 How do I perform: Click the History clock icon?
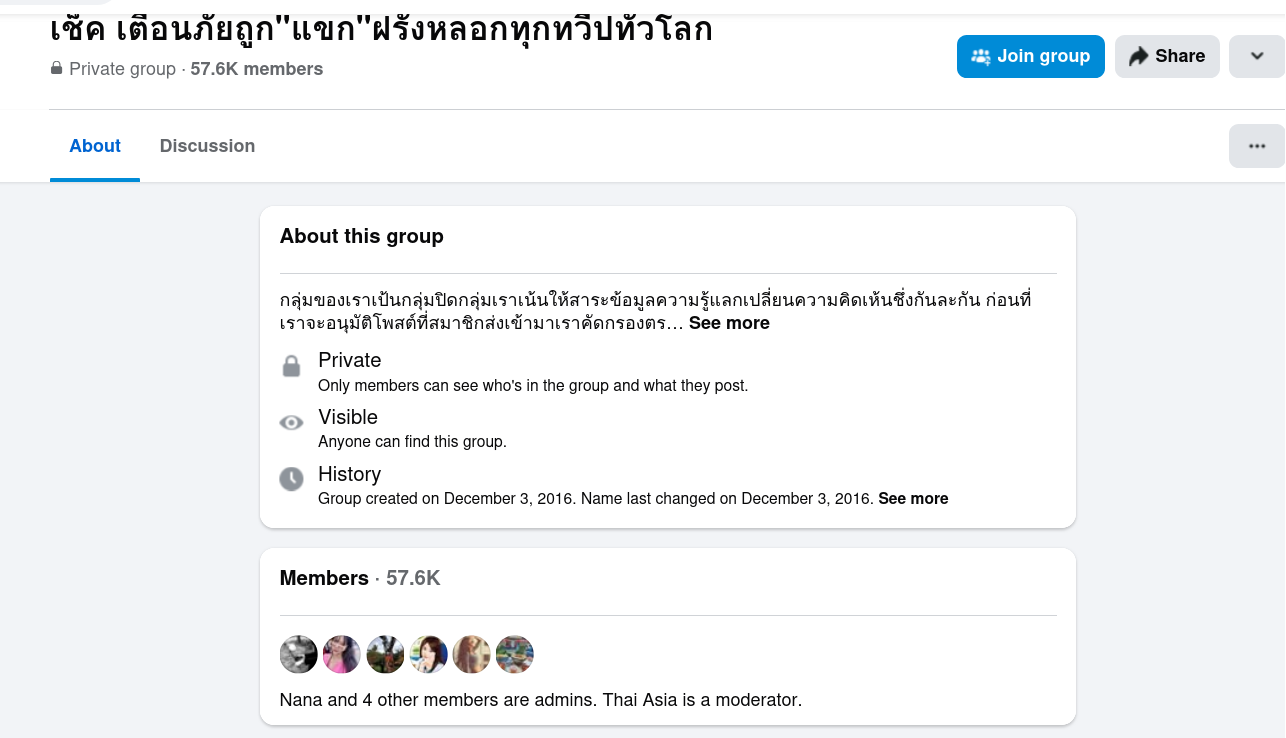click(291, 479)
